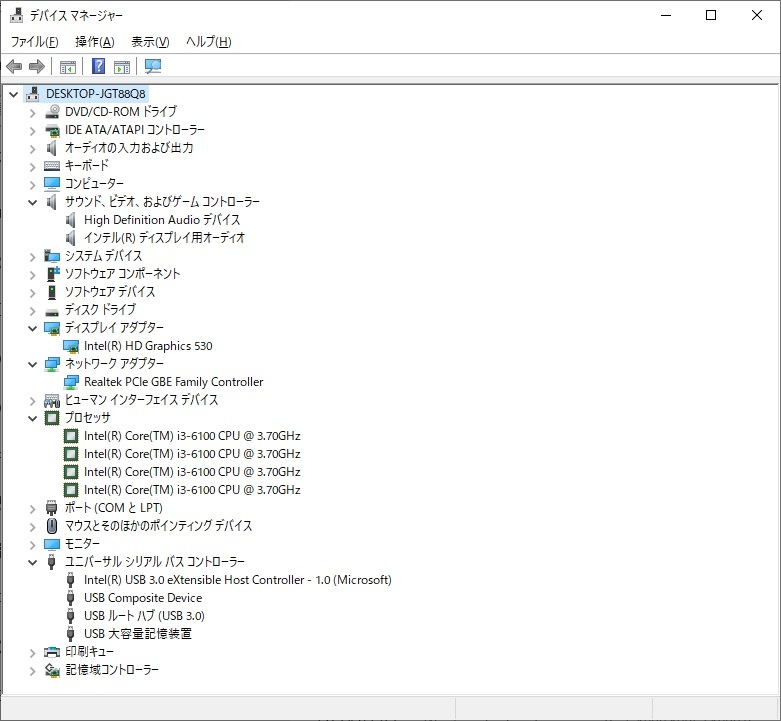781x721 pixels.
Task: Click the ヒューマン インターフェイス デバイス icon
Action: (52, 400)
